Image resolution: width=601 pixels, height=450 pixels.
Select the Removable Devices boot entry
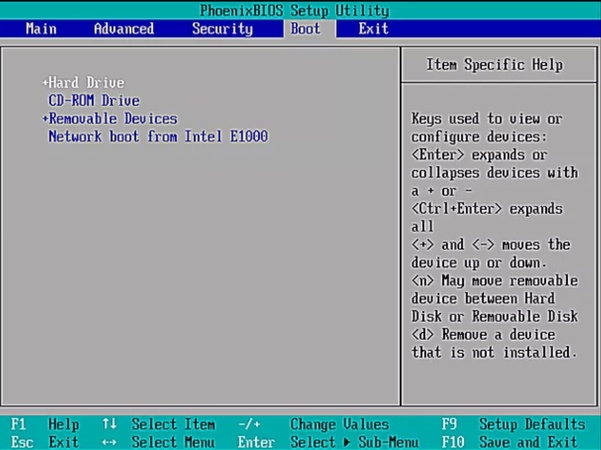[113, 118]
